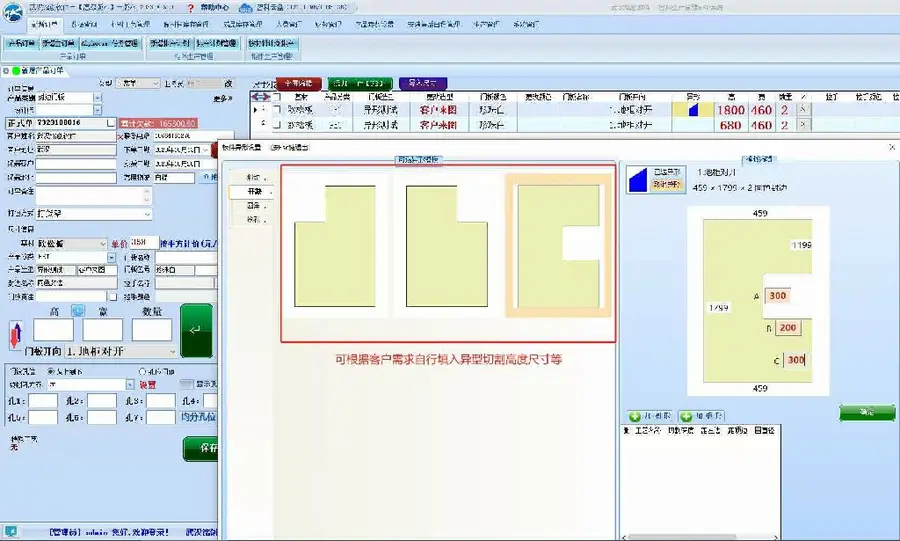
Task: Tick the checkbox in first order row
Action: [277, 109]
